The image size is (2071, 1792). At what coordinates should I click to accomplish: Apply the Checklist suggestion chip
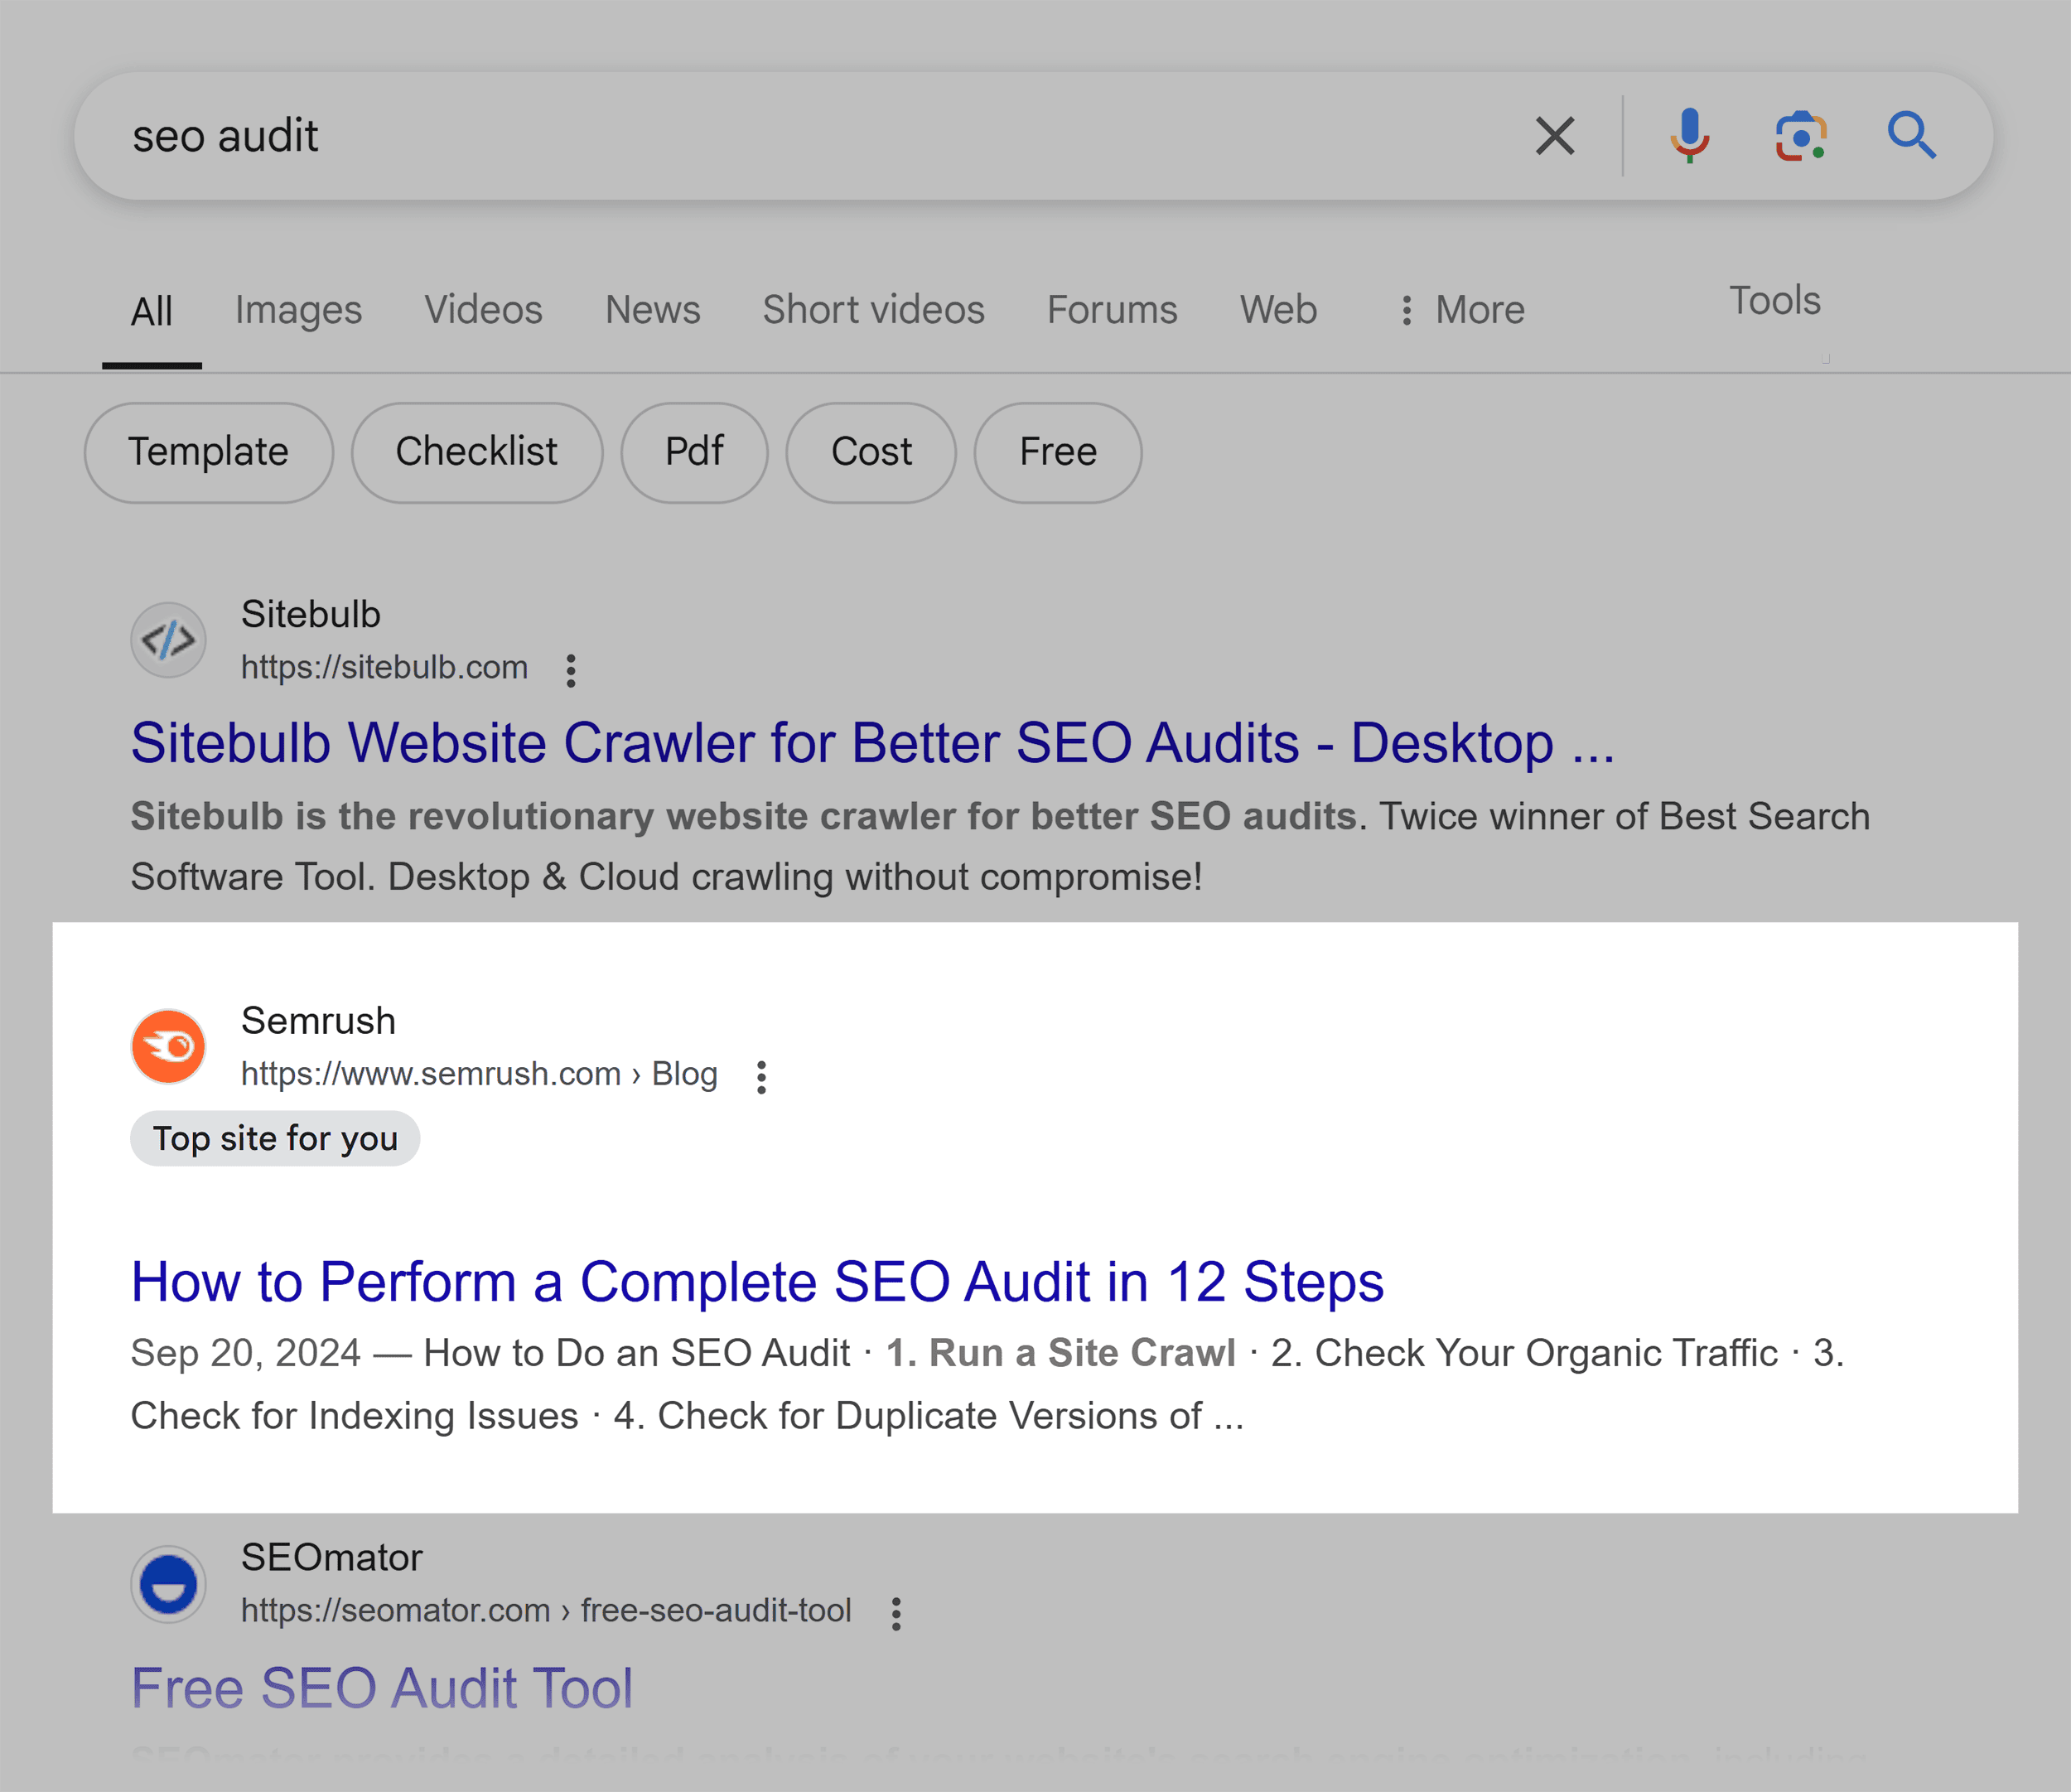click(x=477, y=452)
